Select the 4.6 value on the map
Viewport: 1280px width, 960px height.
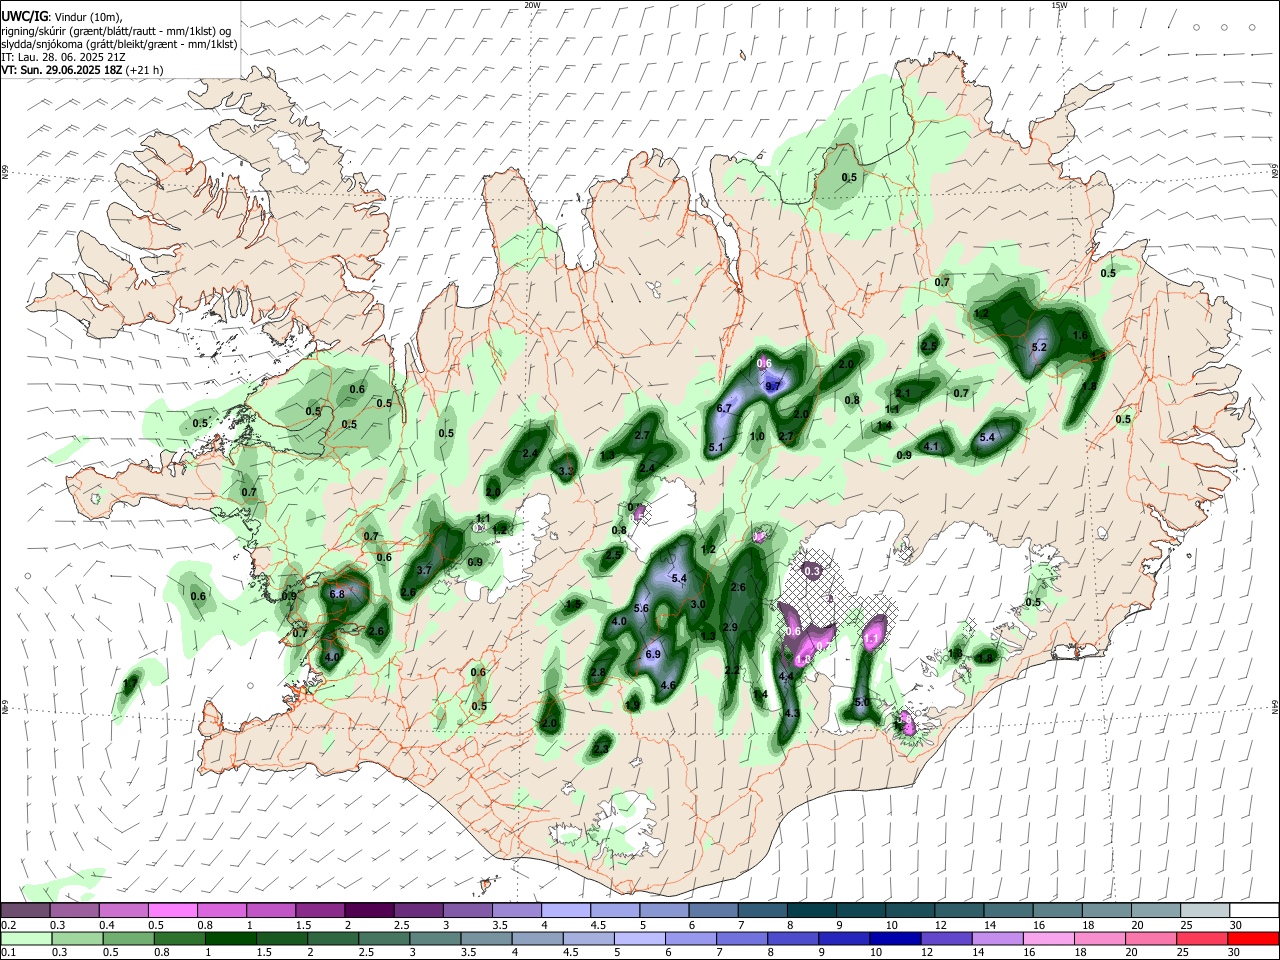pos(669,685)
